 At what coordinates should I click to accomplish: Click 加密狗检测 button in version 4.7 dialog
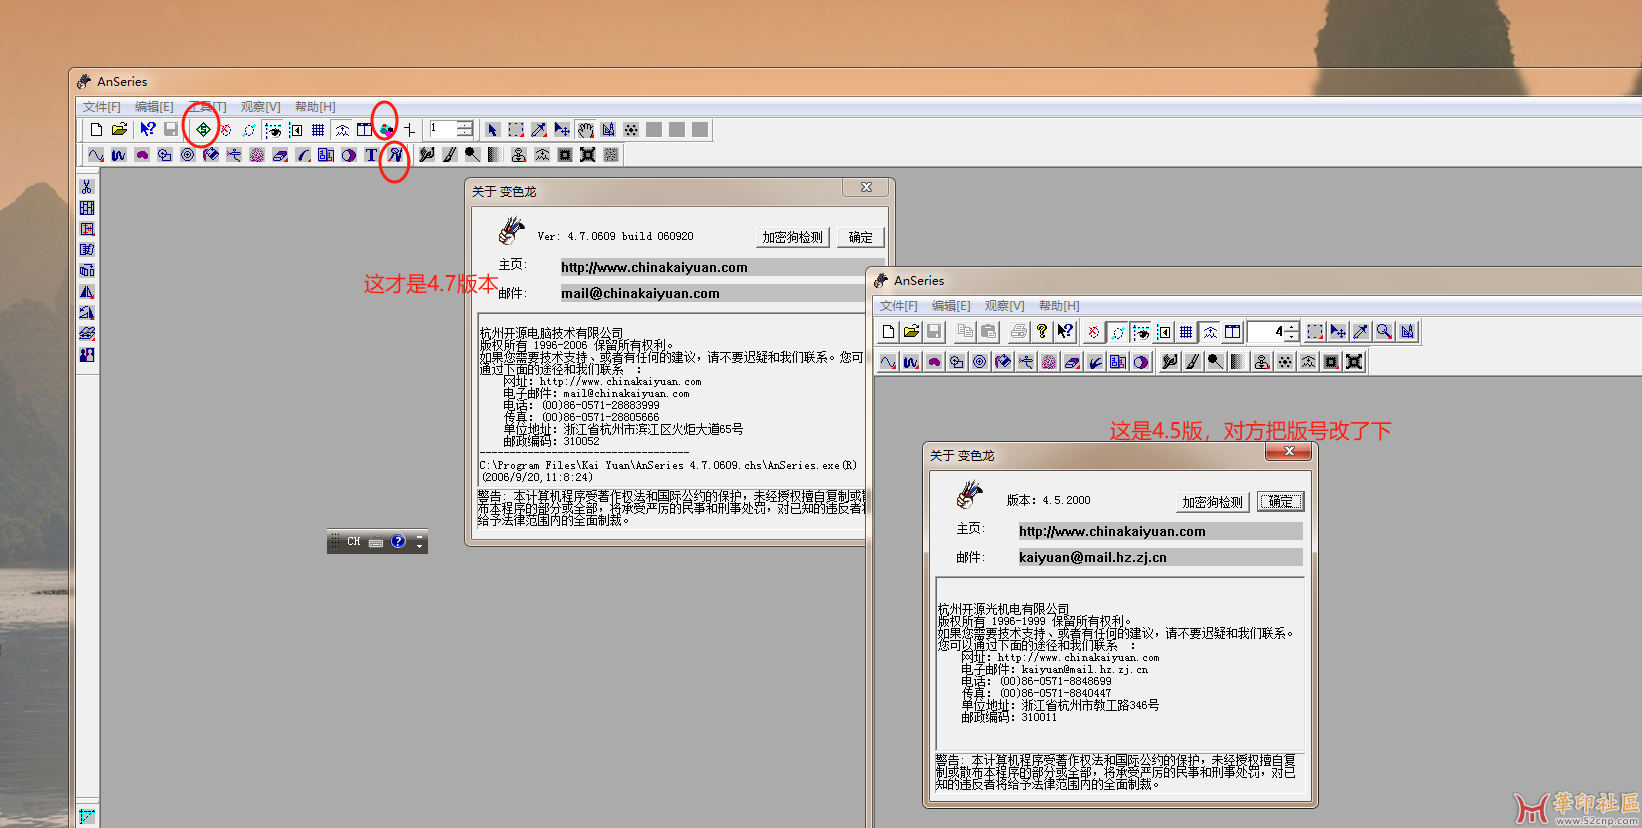pos(793,237)
